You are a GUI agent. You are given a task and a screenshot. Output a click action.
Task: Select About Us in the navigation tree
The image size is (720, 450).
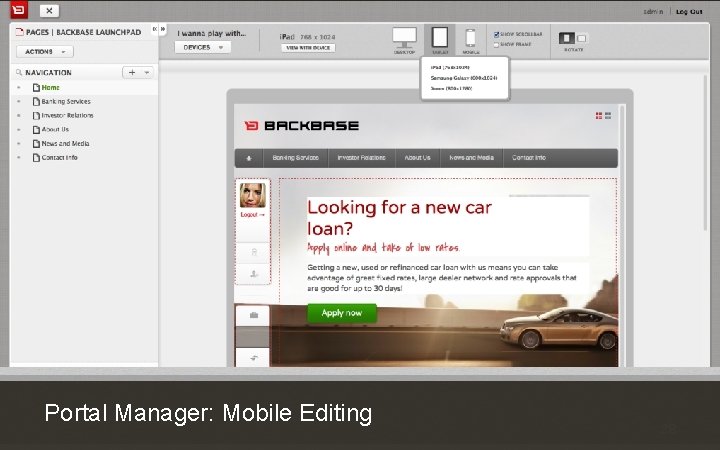click(55, 129)
